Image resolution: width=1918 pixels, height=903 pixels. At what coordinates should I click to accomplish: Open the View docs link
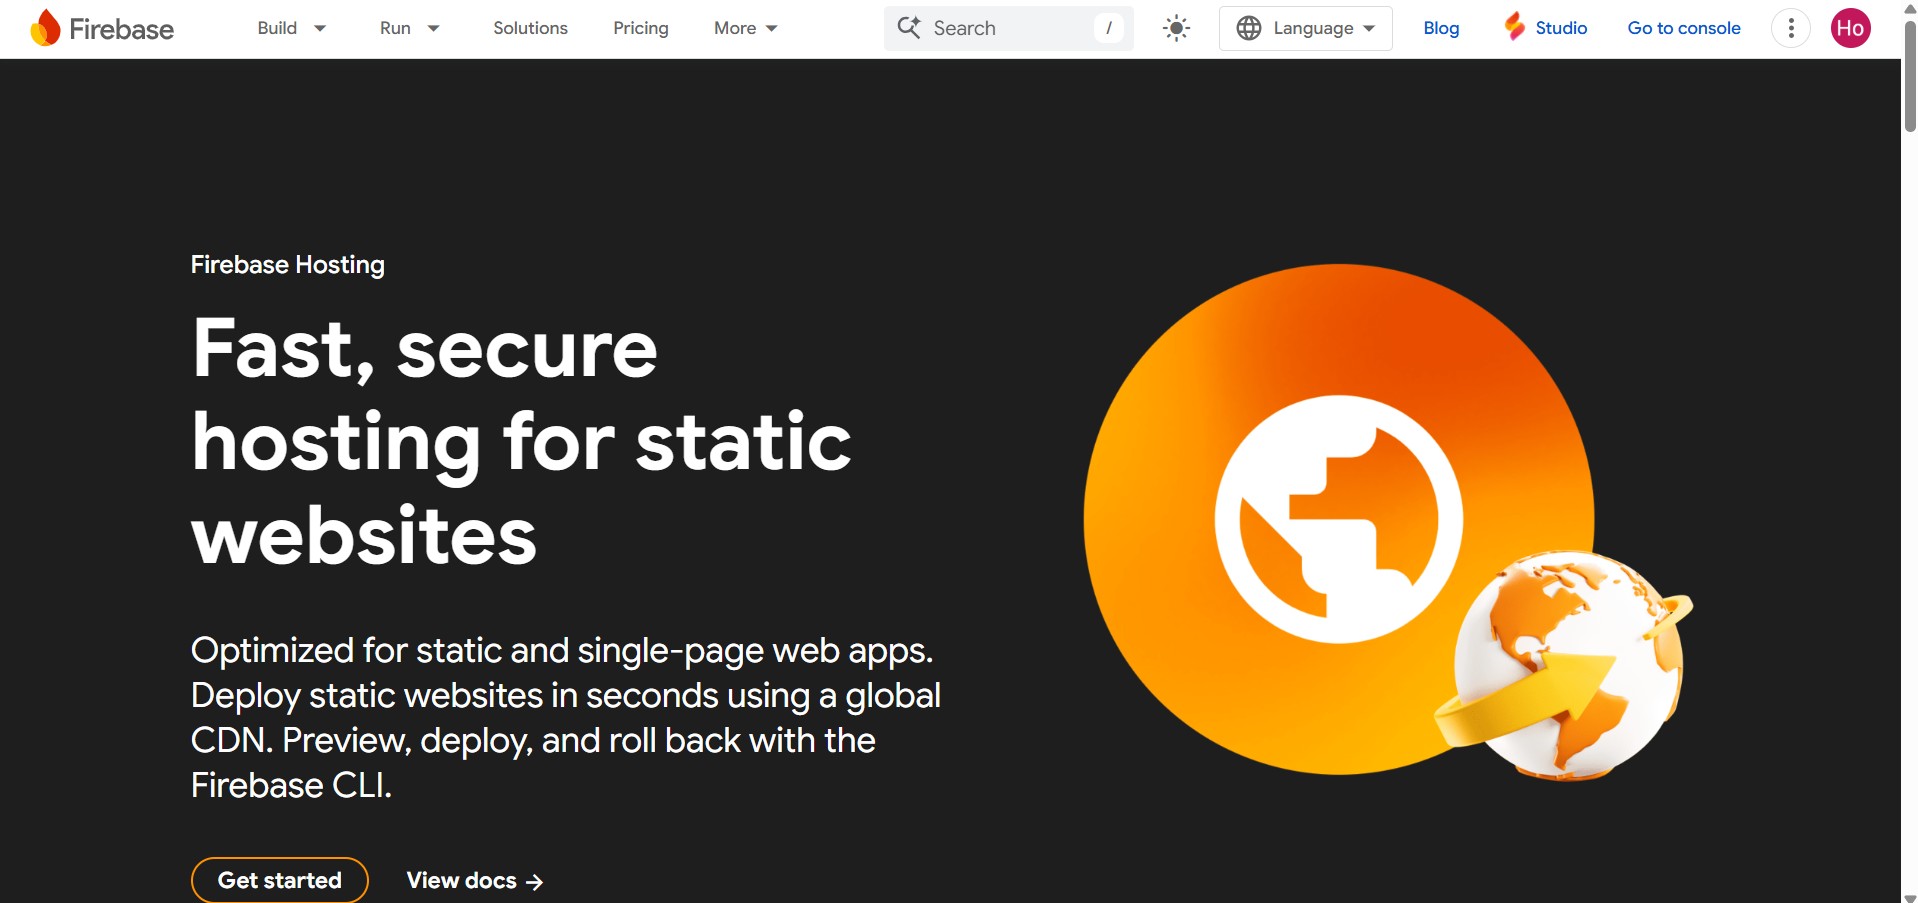[474, 880]
